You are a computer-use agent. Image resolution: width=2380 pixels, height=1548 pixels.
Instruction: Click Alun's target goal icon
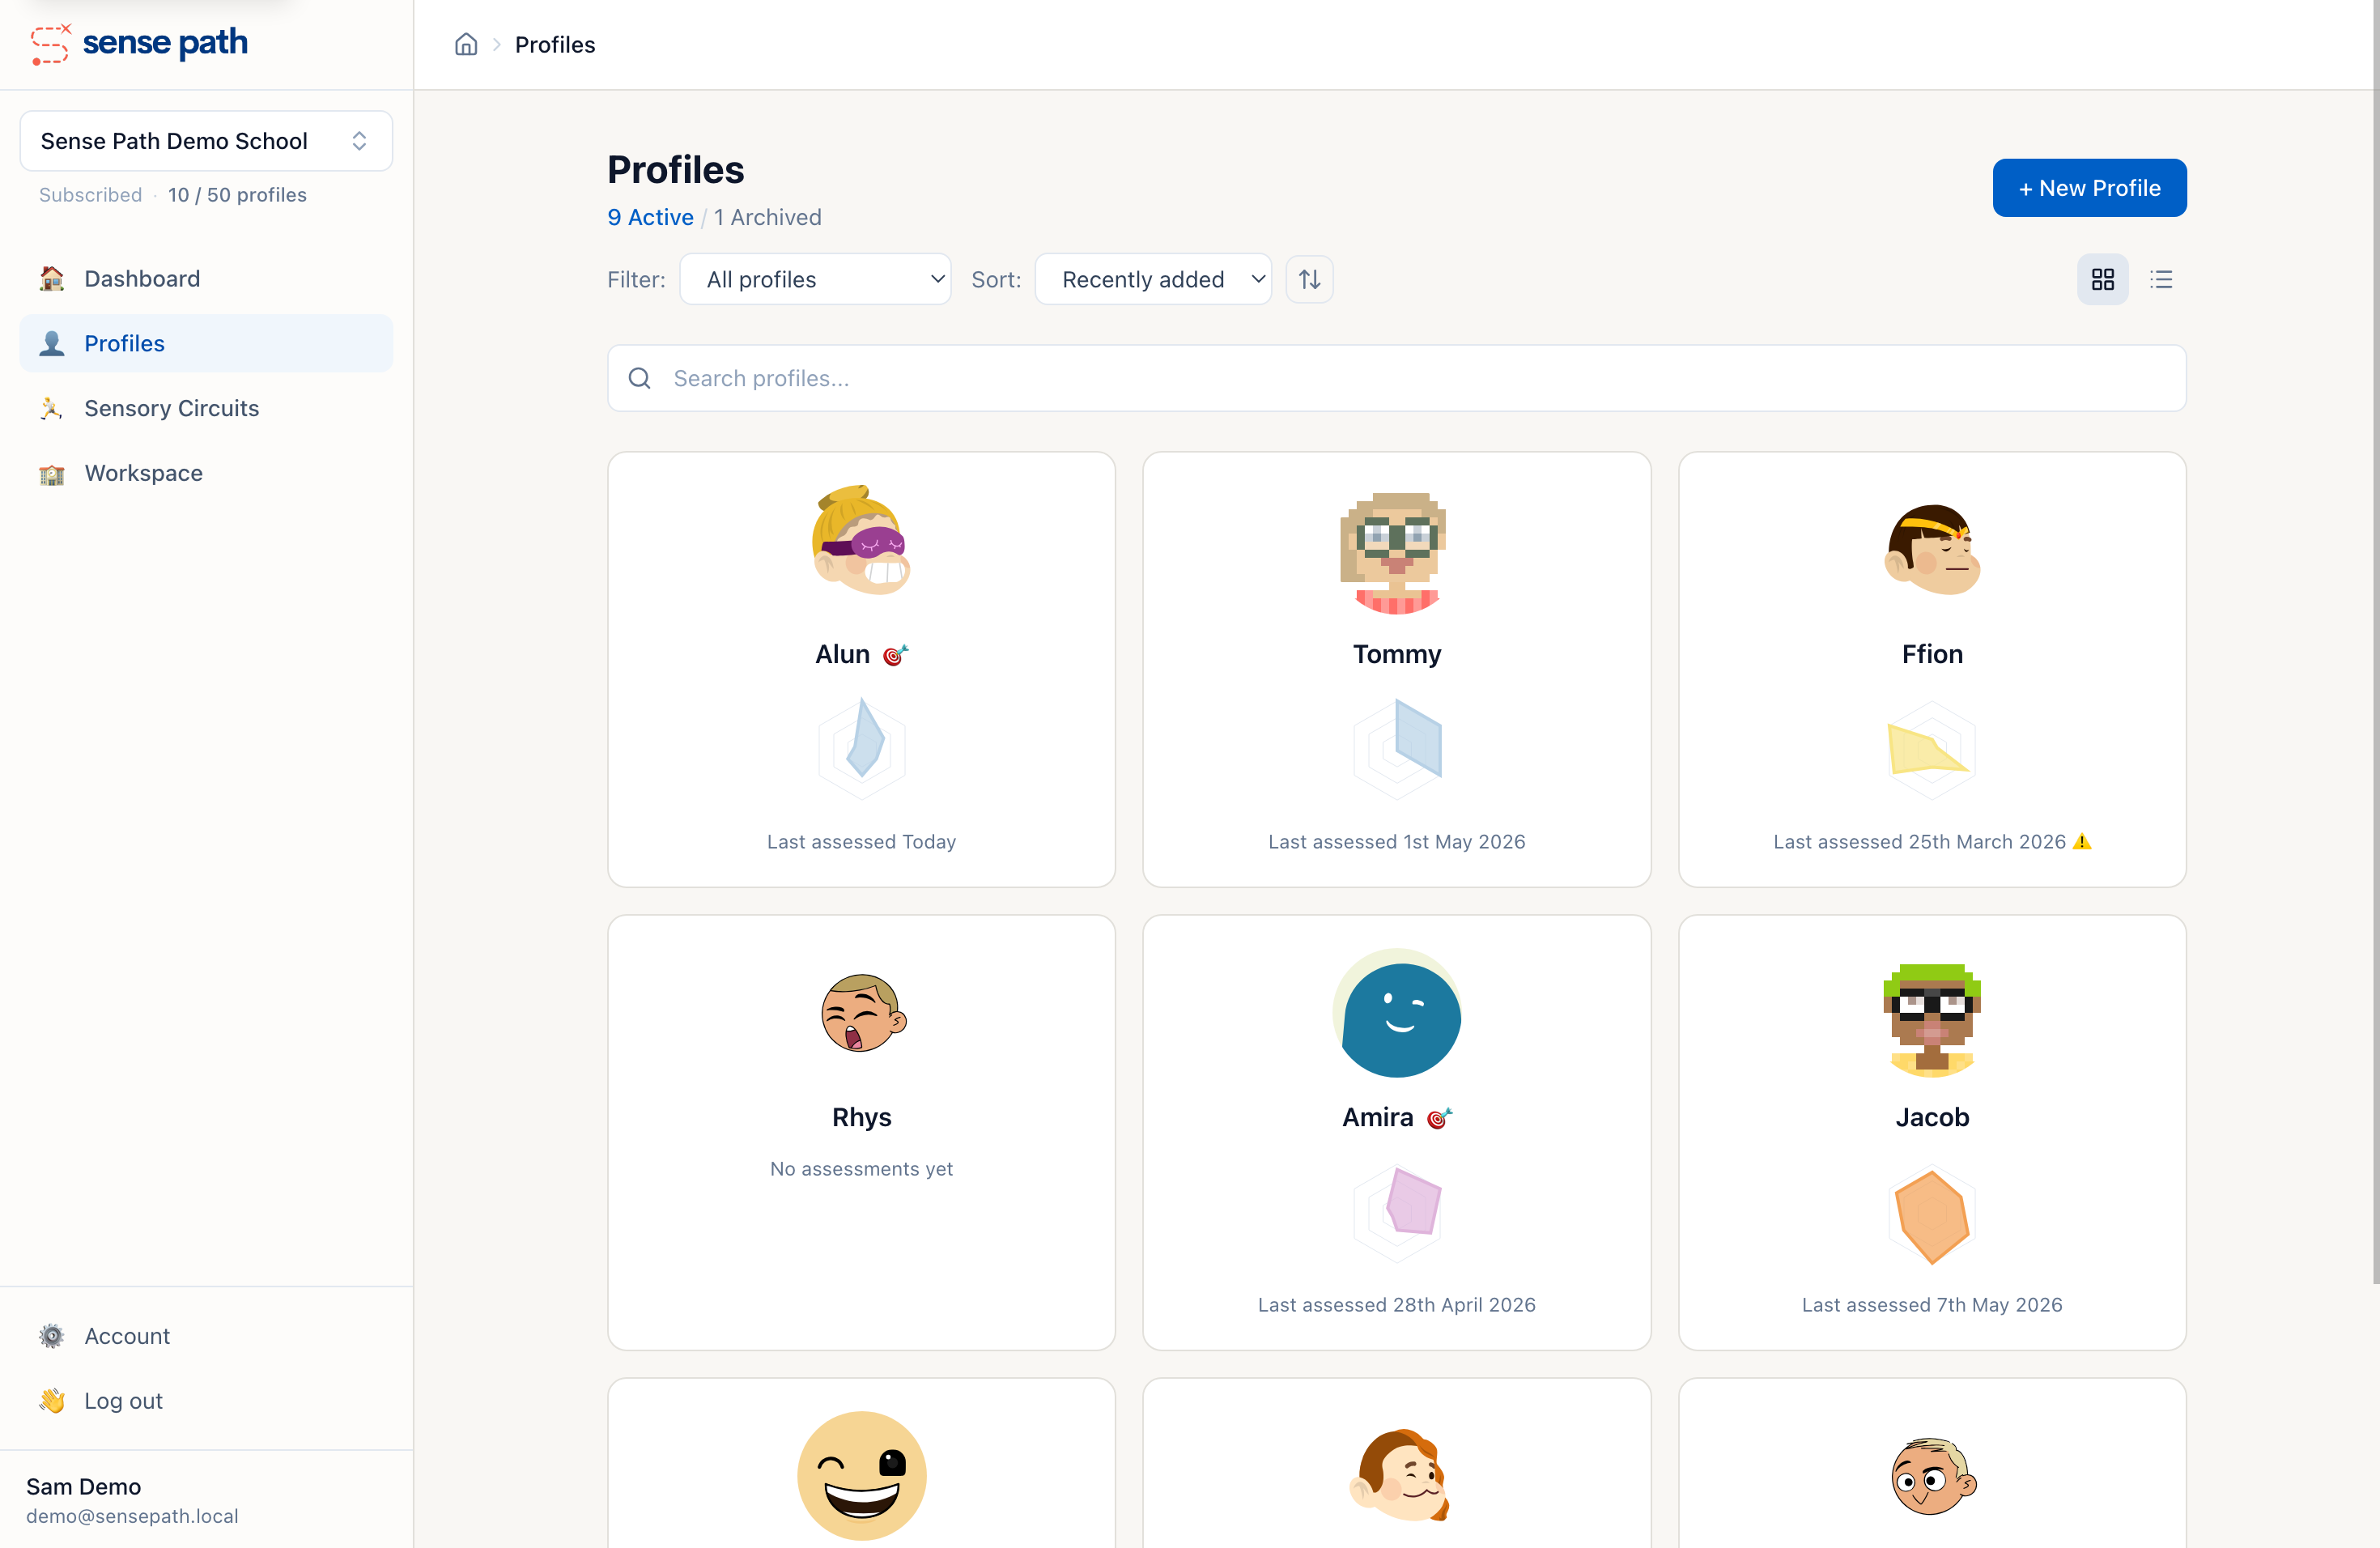(x=895, y=654)
